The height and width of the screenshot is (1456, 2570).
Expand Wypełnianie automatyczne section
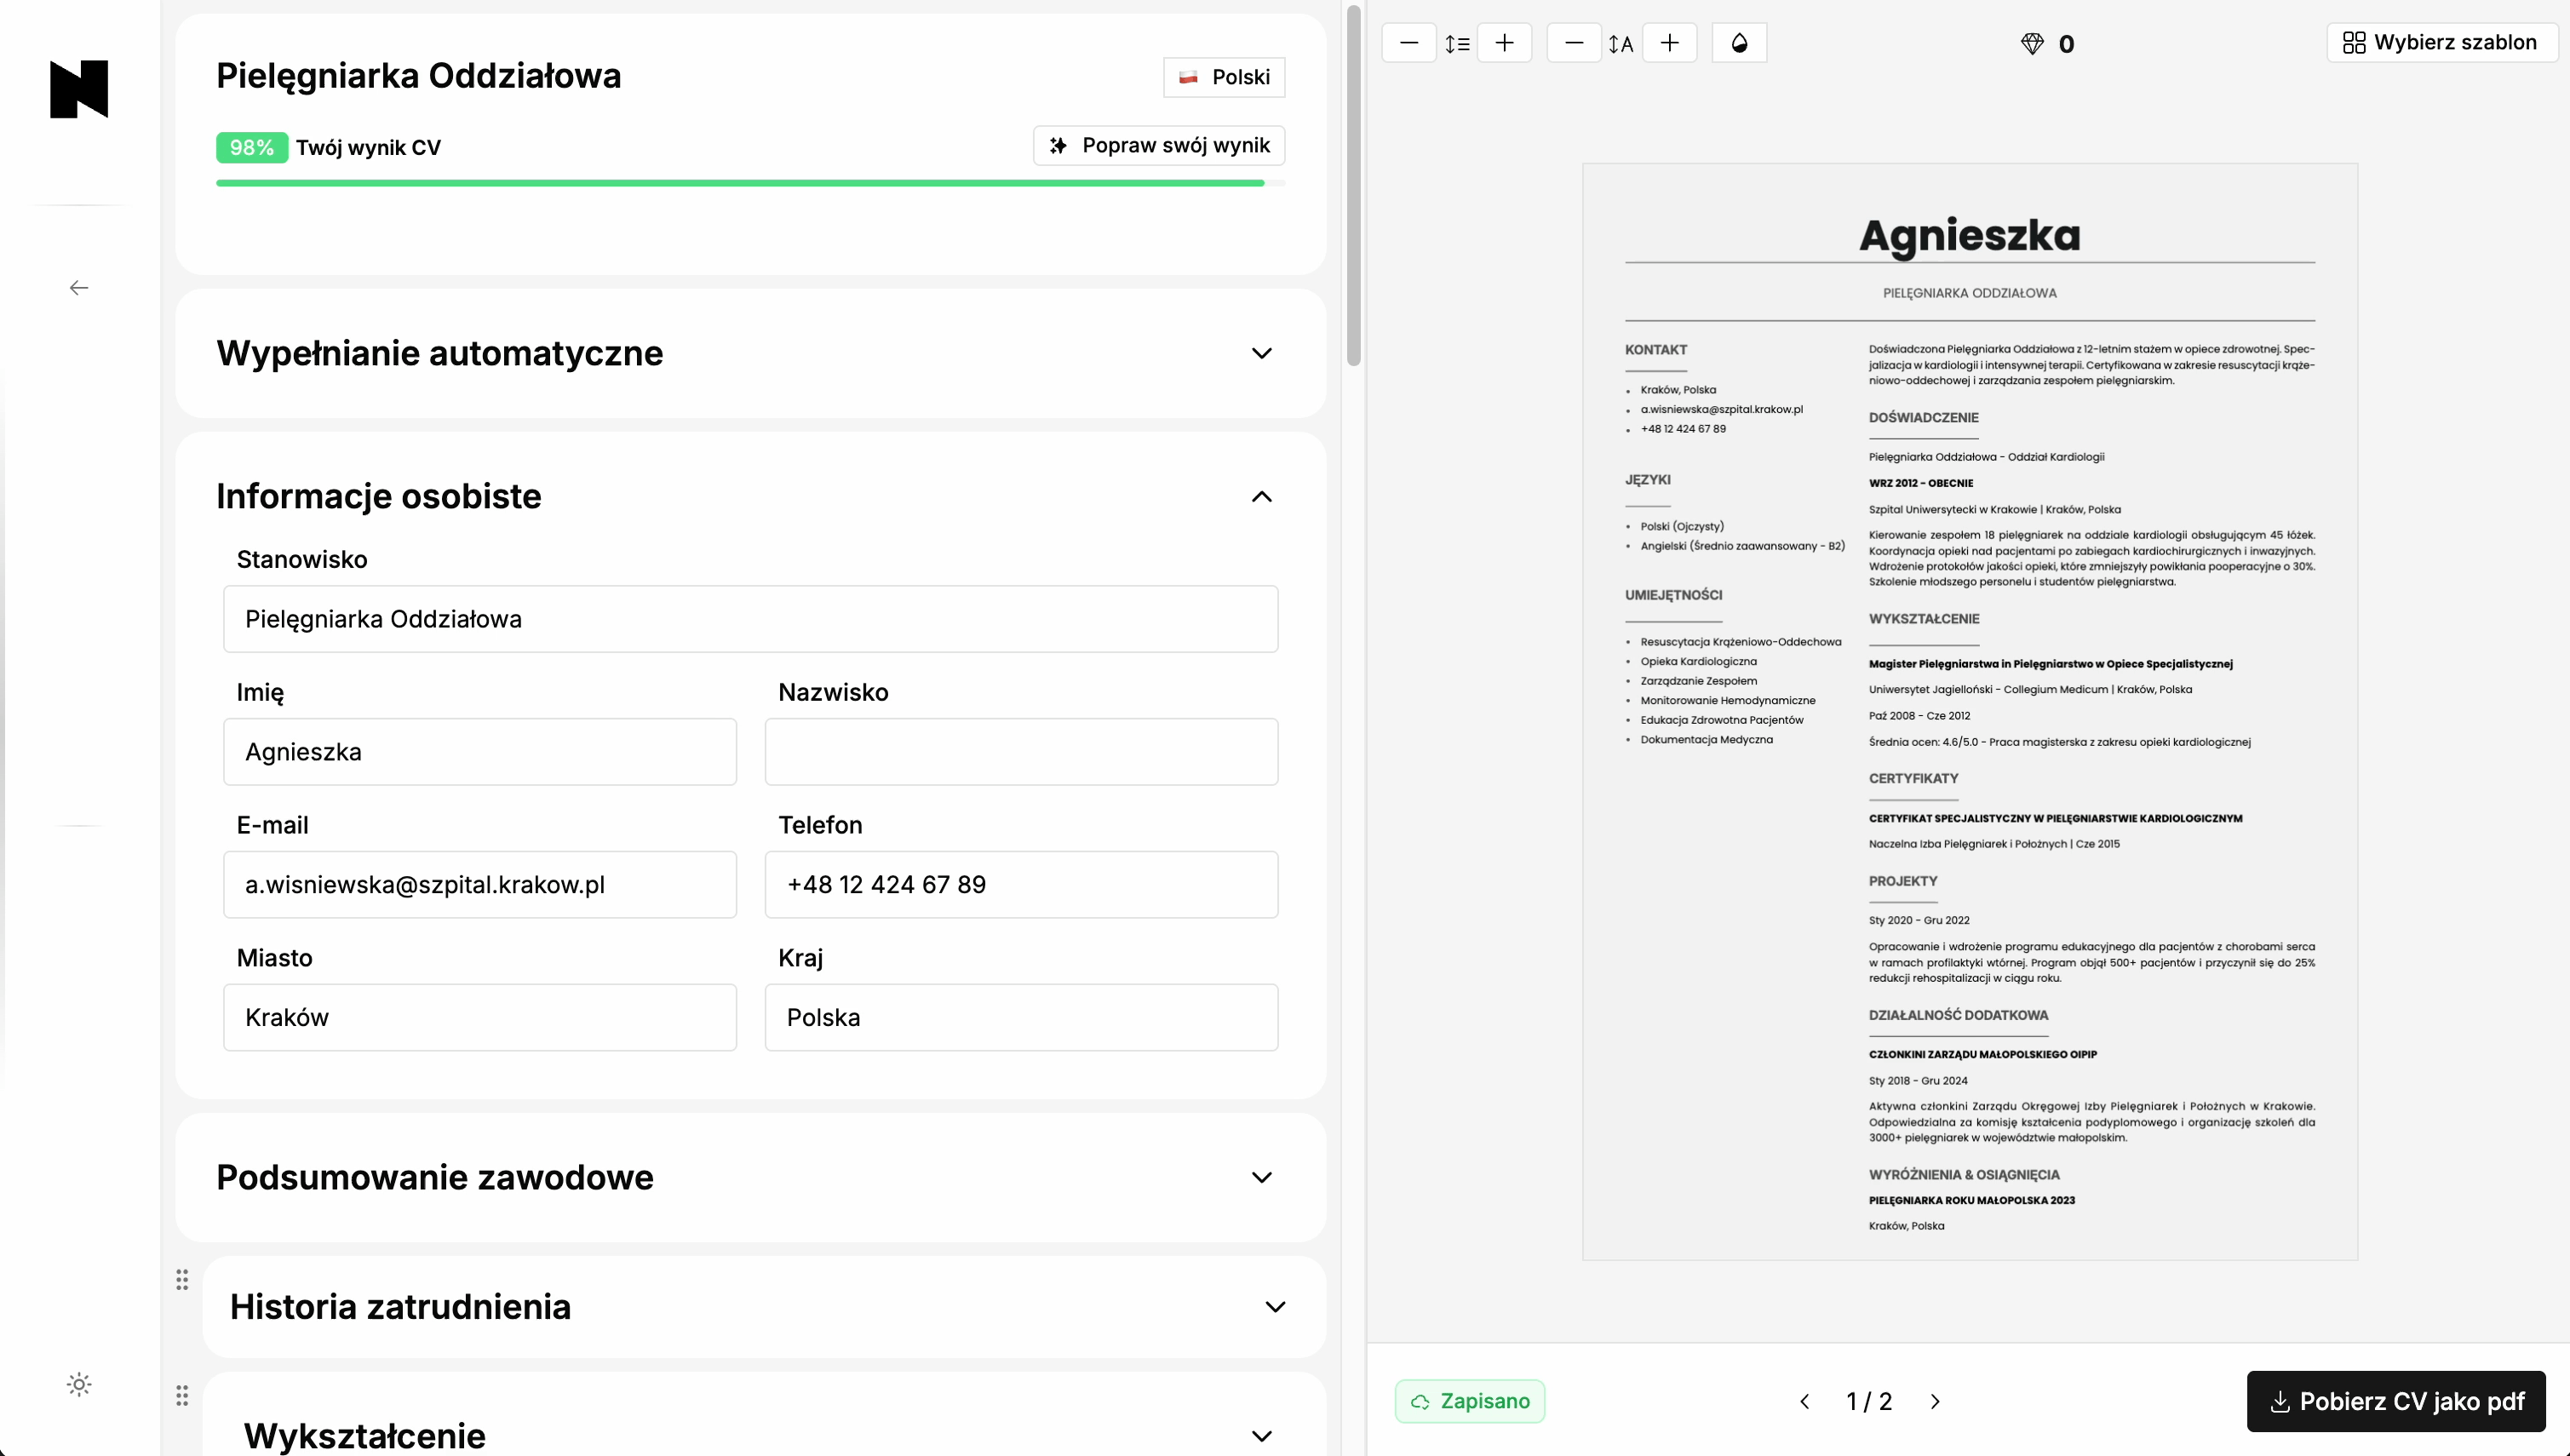click(1261, 353)
